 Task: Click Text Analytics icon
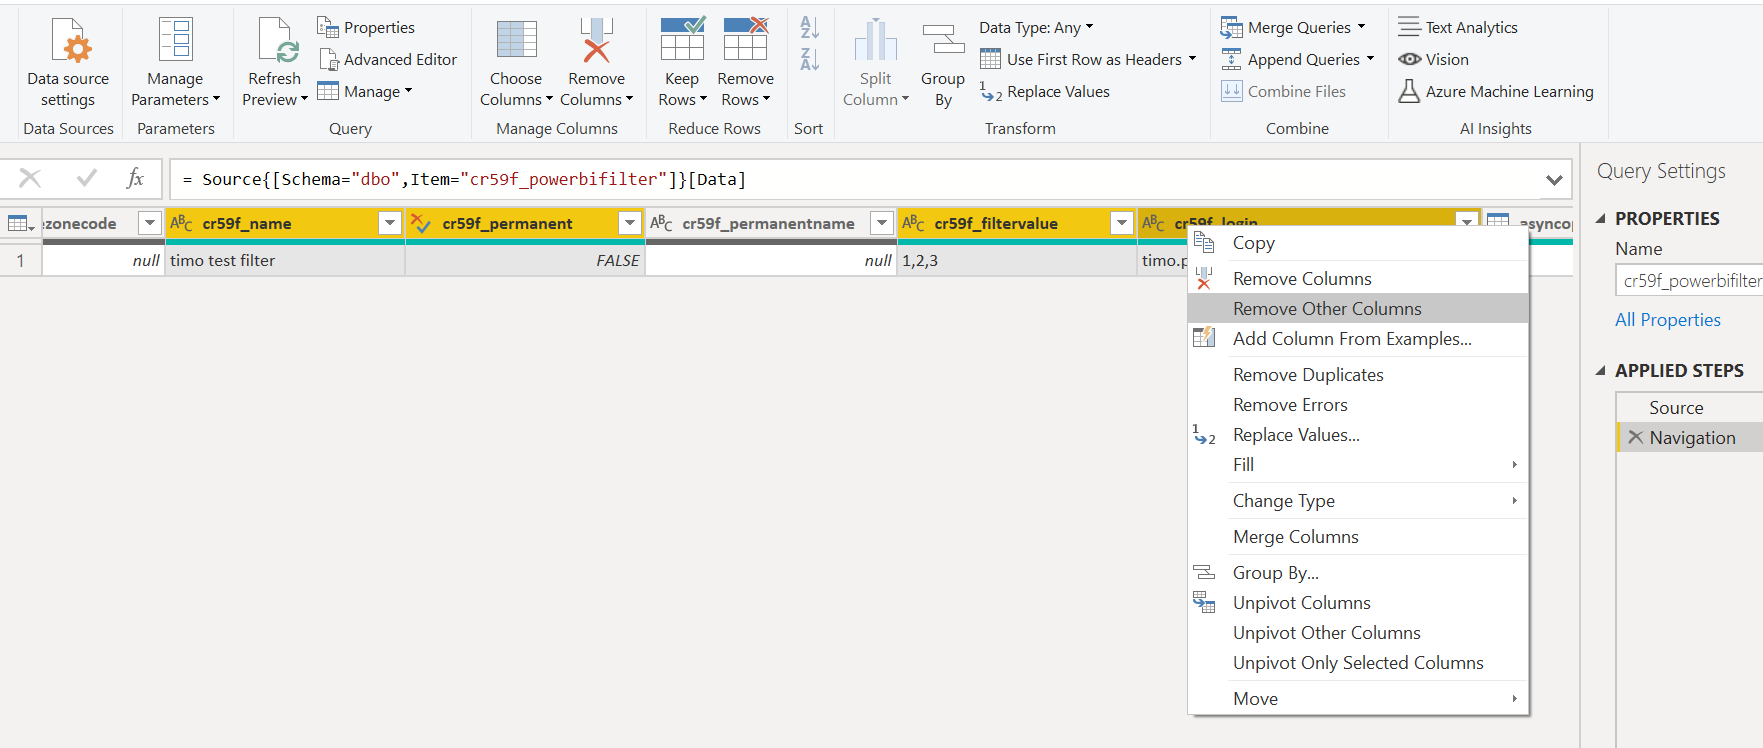point(1409,27)
